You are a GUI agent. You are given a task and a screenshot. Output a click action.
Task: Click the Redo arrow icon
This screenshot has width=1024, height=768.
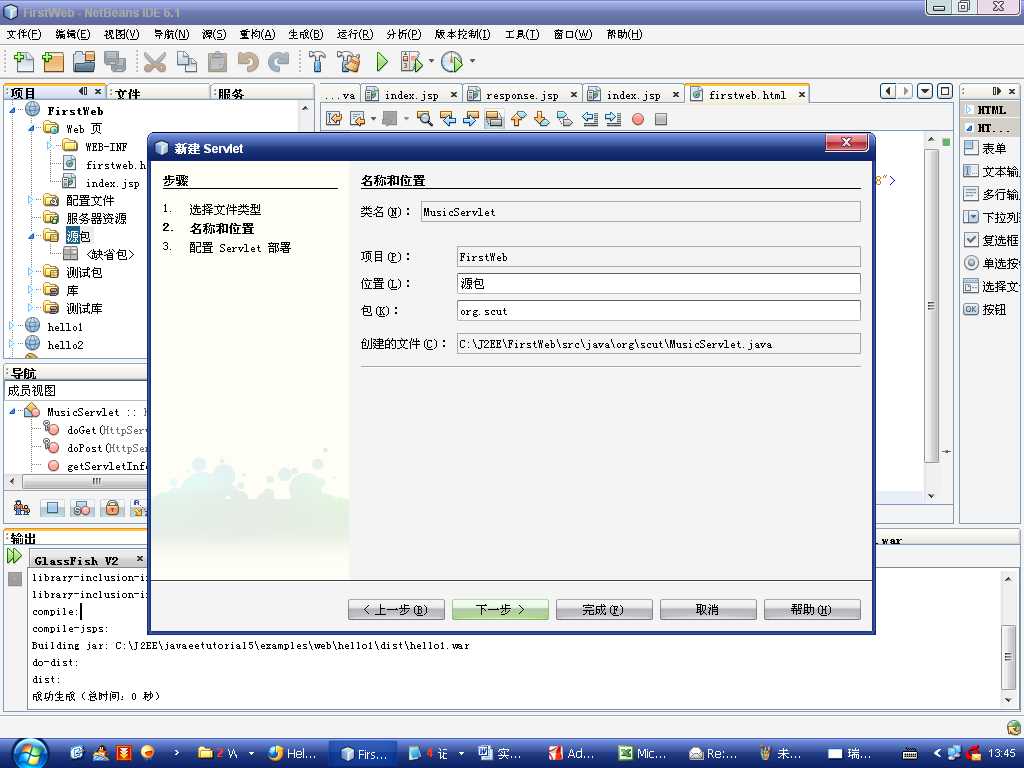coord(279,61)
